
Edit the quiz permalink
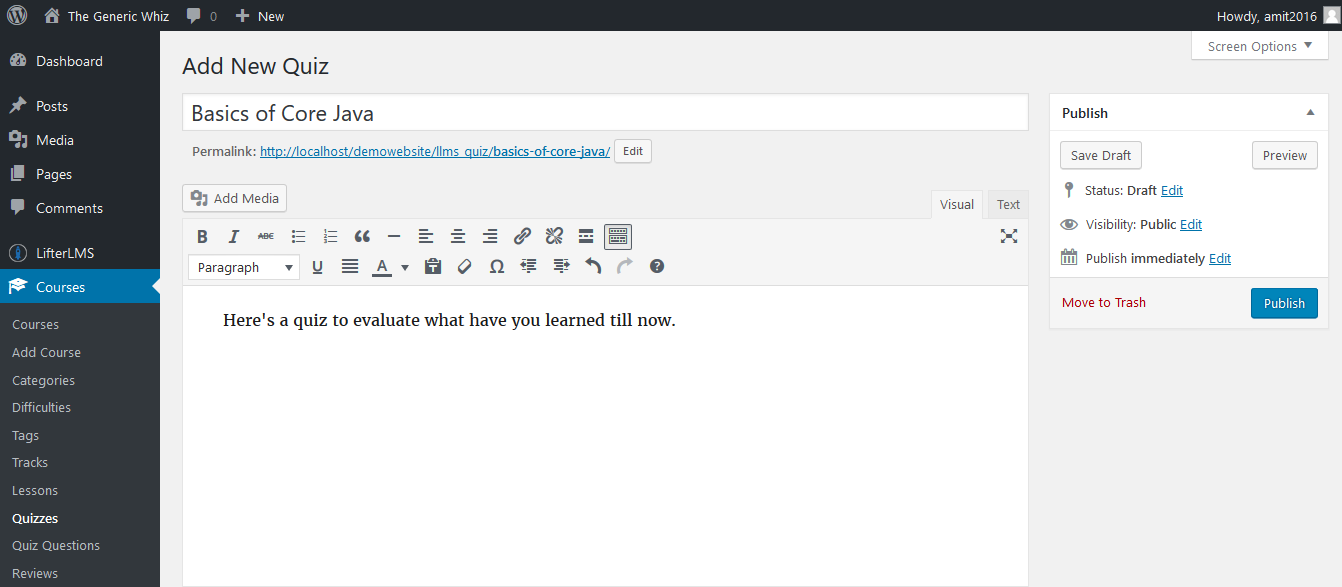(632, 151)
